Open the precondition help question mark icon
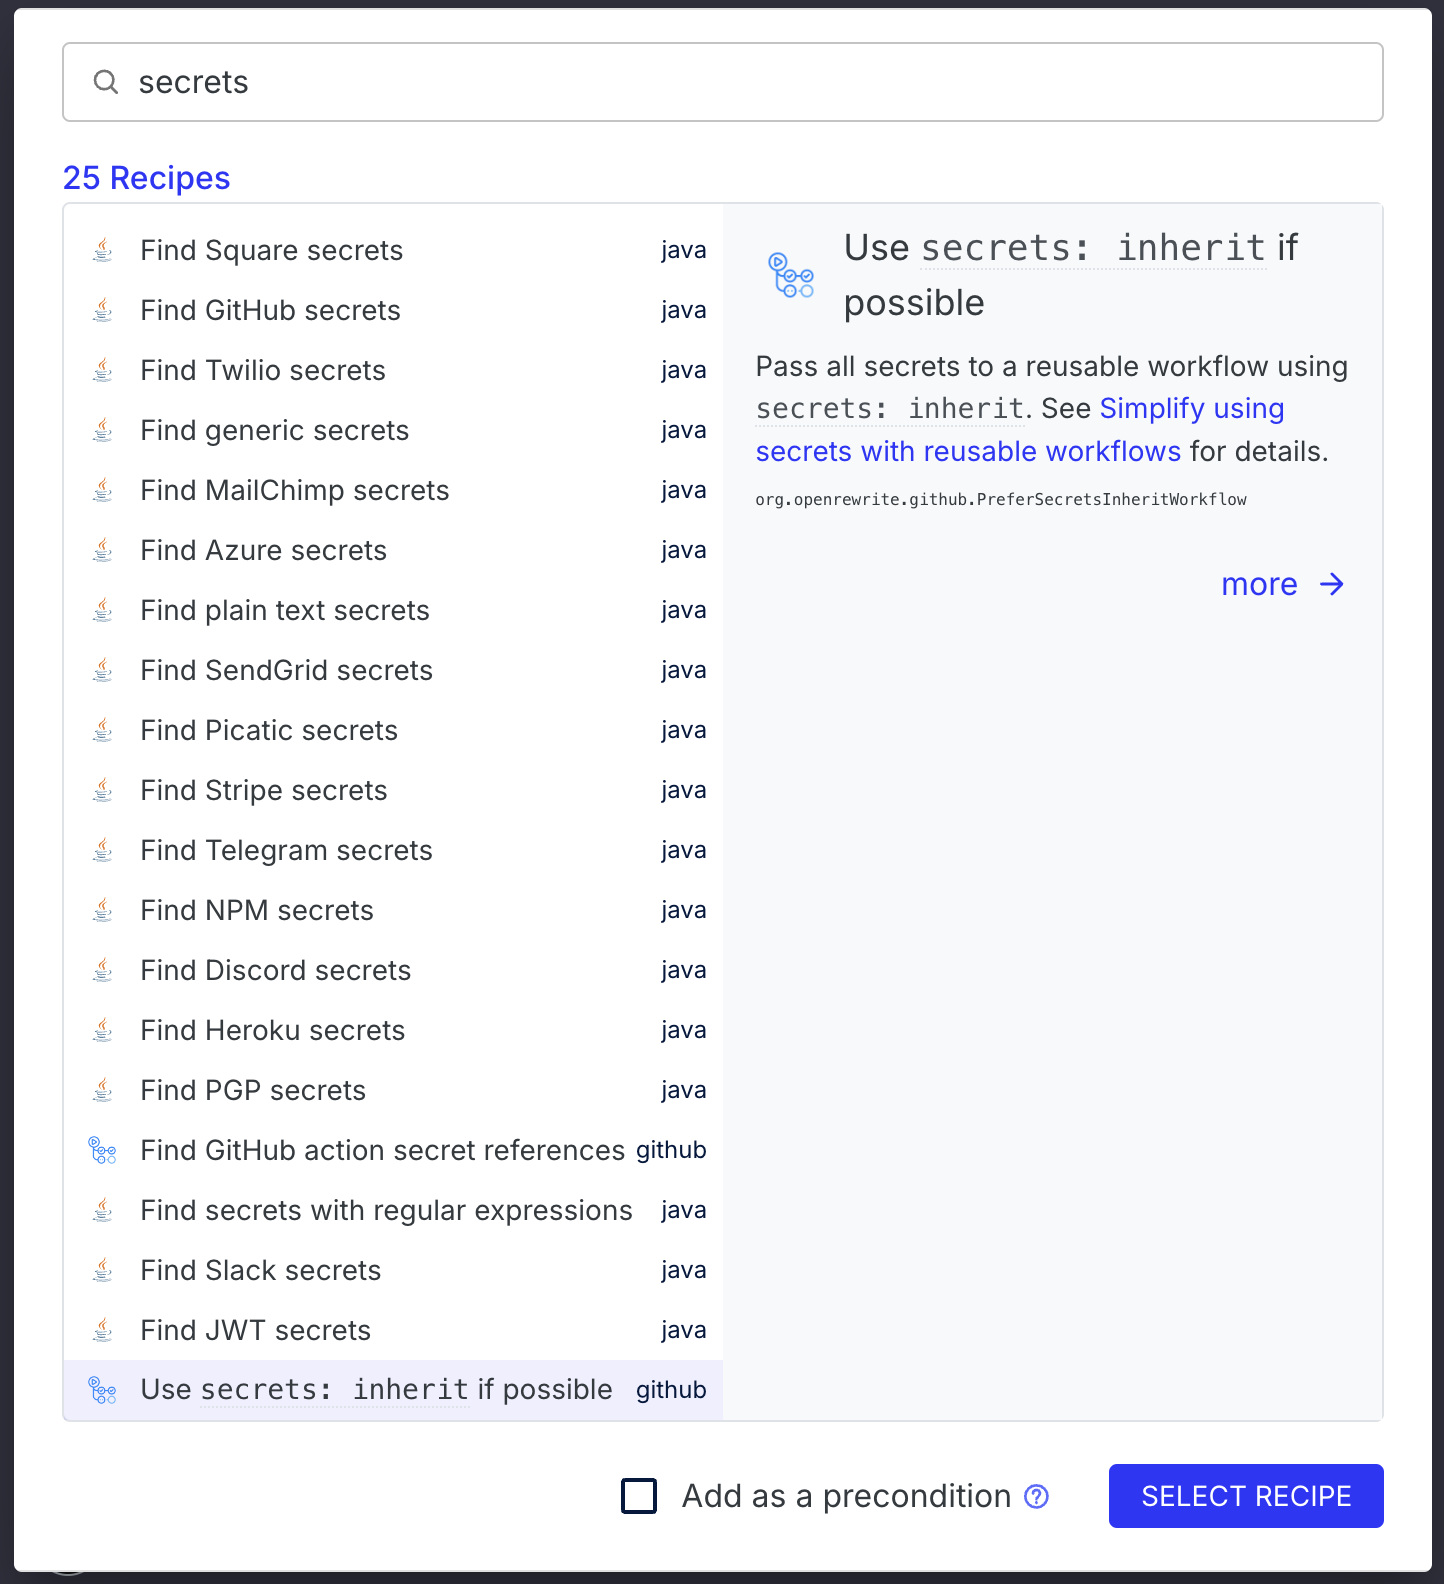The width and height of the screenshot is (1444, 1584). coord(1037,1496)
